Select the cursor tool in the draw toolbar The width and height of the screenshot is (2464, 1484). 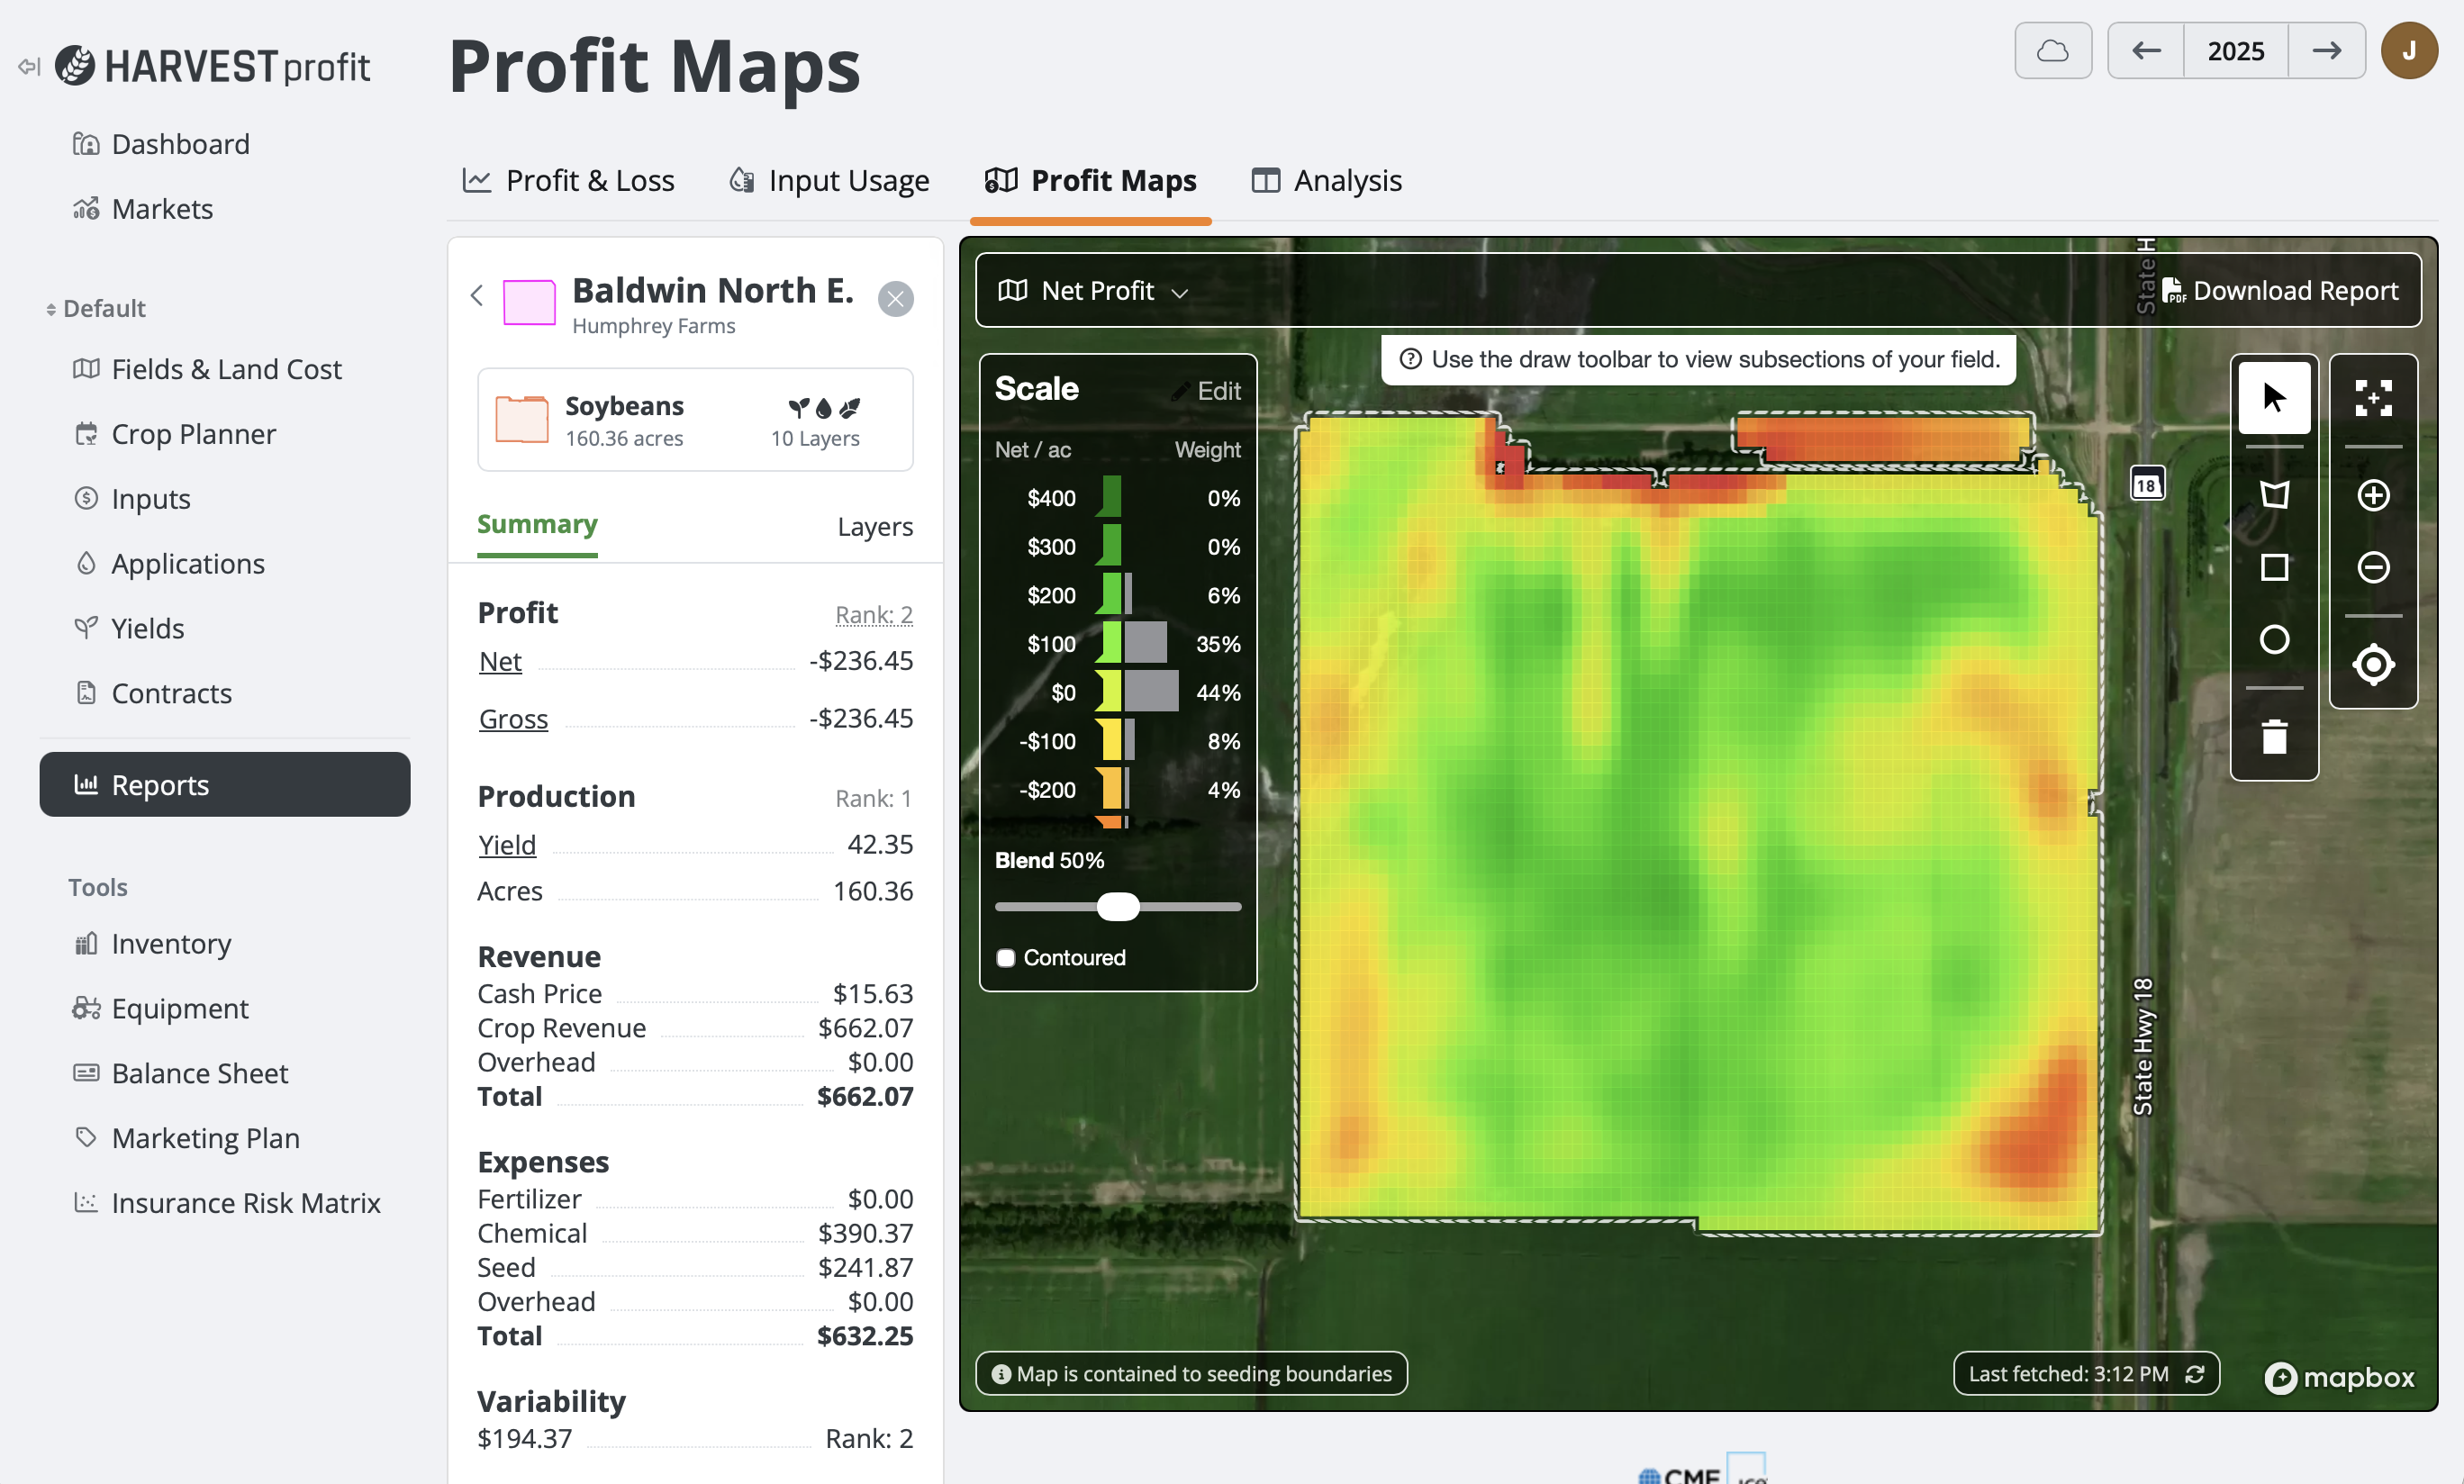2275,397
